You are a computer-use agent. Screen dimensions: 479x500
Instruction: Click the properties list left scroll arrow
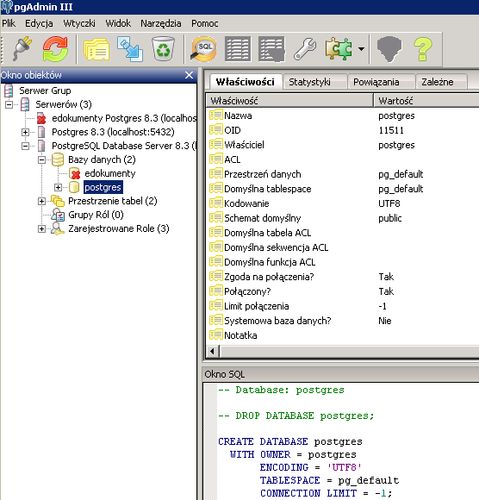coord(212,351)
